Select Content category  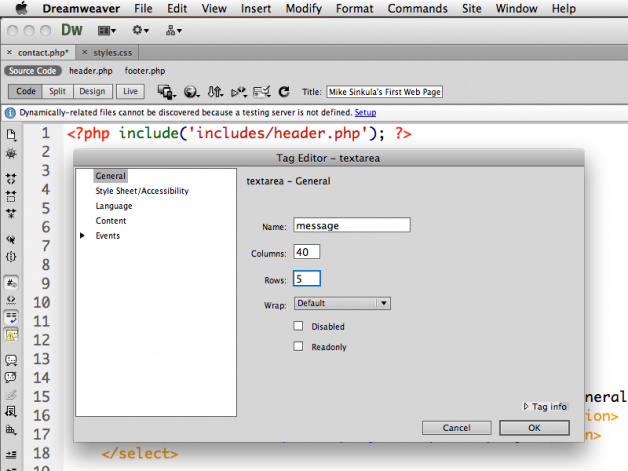tap(111, 221)
